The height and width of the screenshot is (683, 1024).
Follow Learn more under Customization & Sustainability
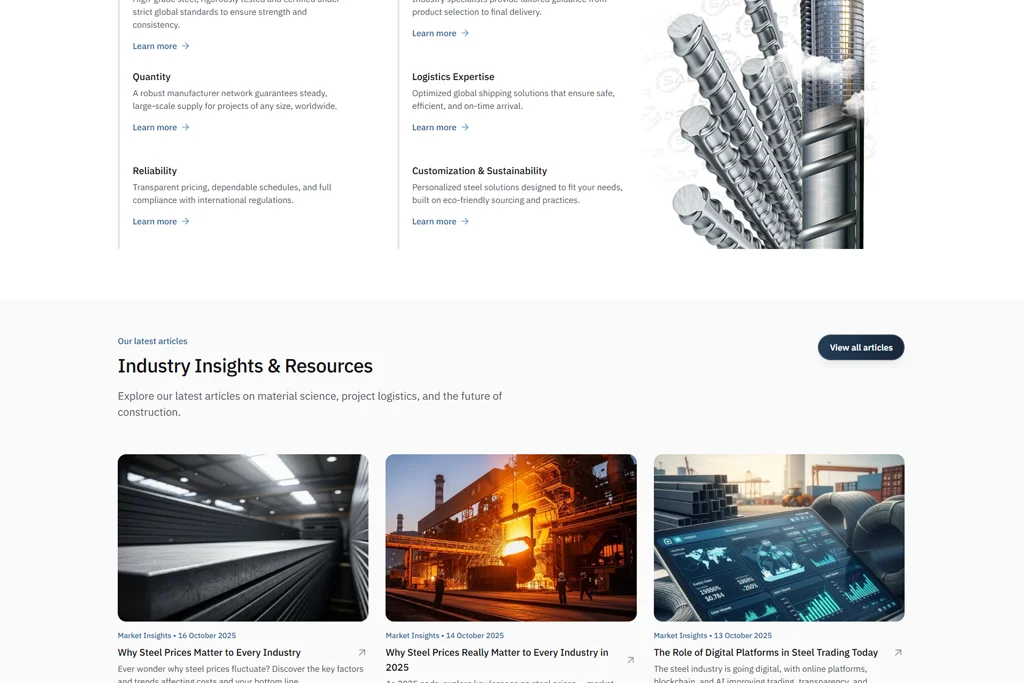point(440,221)
